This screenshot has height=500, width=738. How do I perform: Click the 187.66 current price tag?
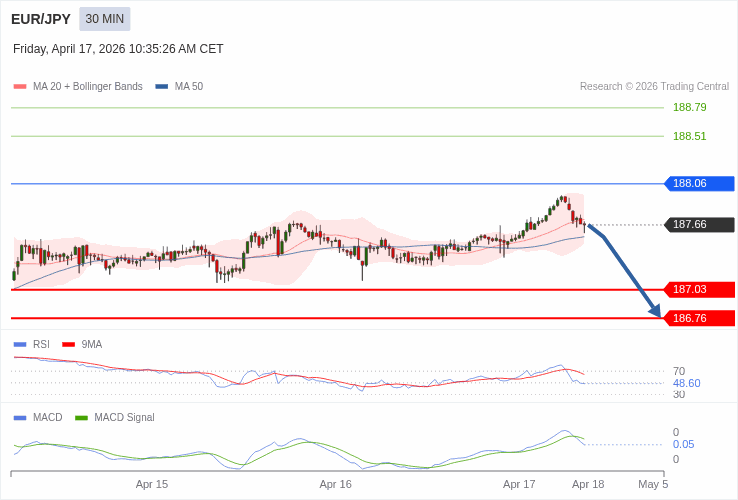[698, 225]
